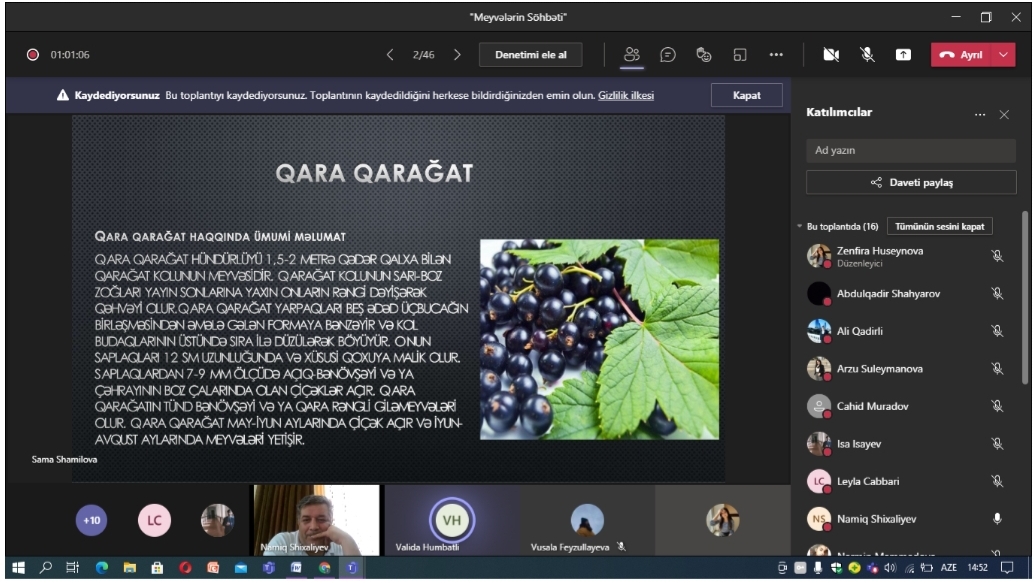Toggle Zenfira Huseynova's microphone icon

coord(996,256)
